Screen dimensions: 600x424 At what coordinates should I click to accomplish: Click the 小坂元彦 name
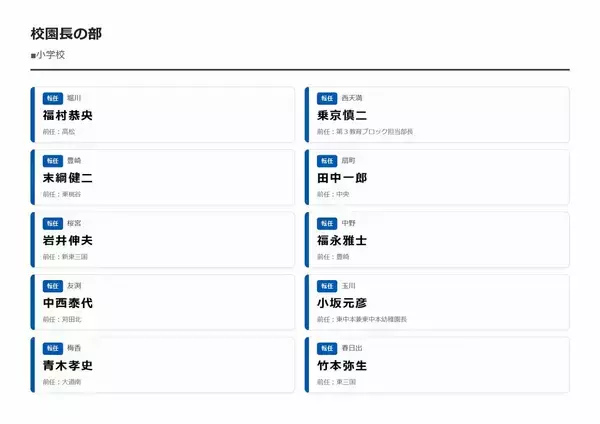tap(342, 303)
